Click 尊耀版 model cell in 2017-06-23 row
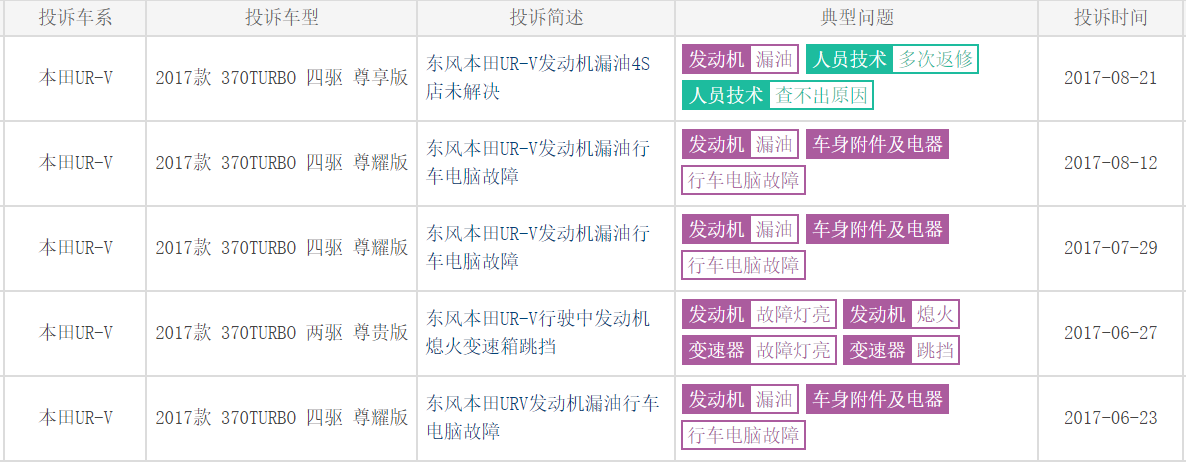The height and width of the screenshot is (466, 1186). pos(281,418)
